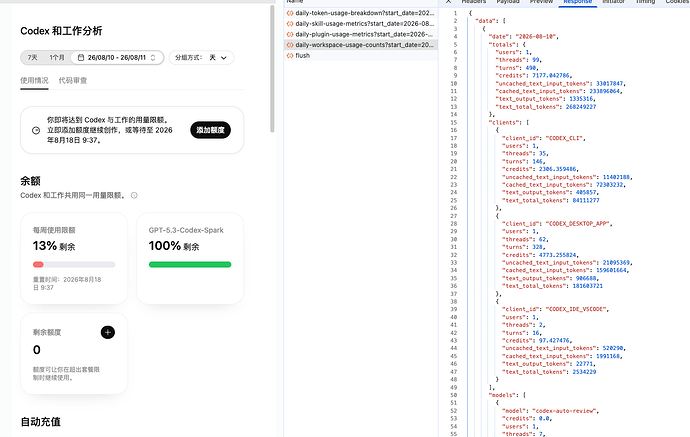Click the chevron next to 天 grouping
Image resolution: width=690 pixels, height=437 pixels.
(x=224, y=58)
